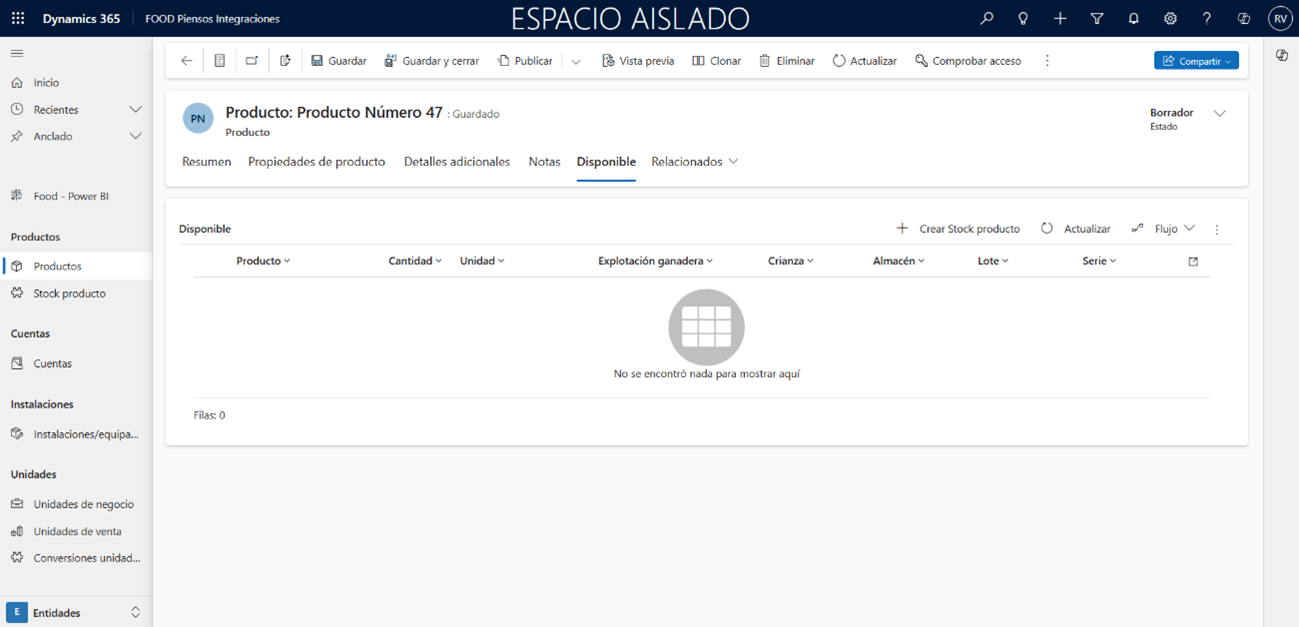
Task: Open the settings gear icon
Action: tap(1170, 19)
